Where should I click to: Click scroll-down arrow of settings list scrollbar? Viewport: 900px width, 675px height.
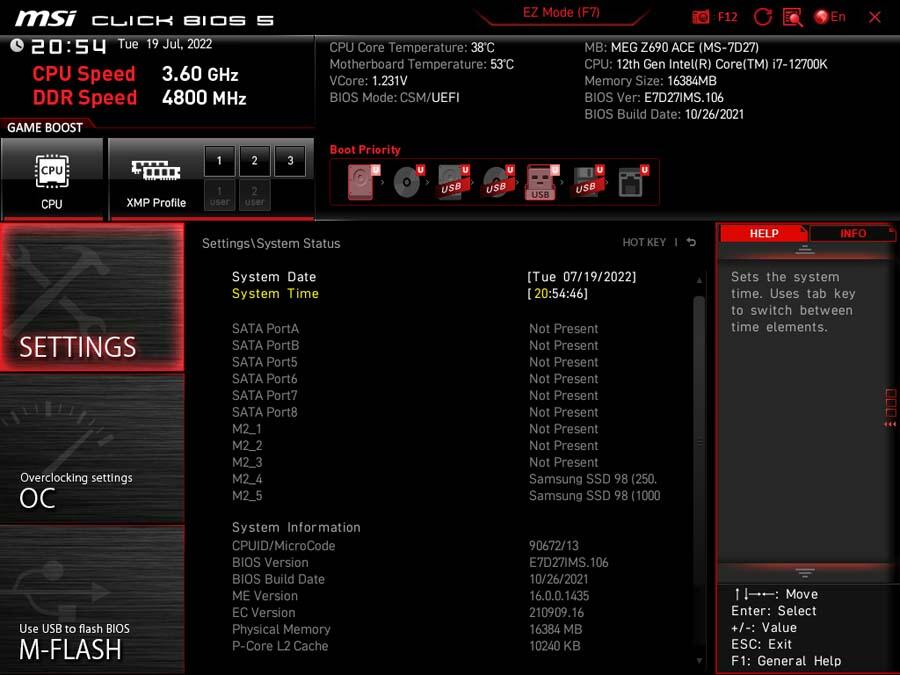[699, 661]
